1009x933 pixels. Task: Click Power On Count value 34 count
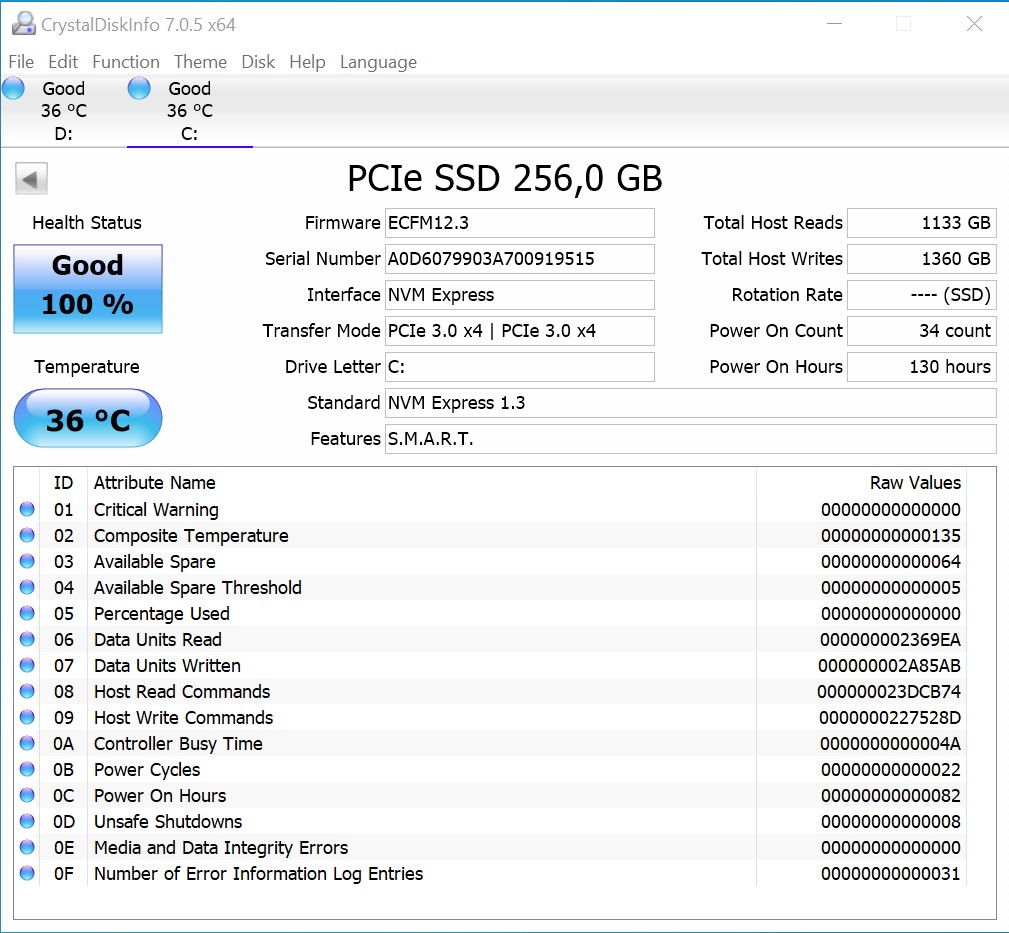click(921, 331)
